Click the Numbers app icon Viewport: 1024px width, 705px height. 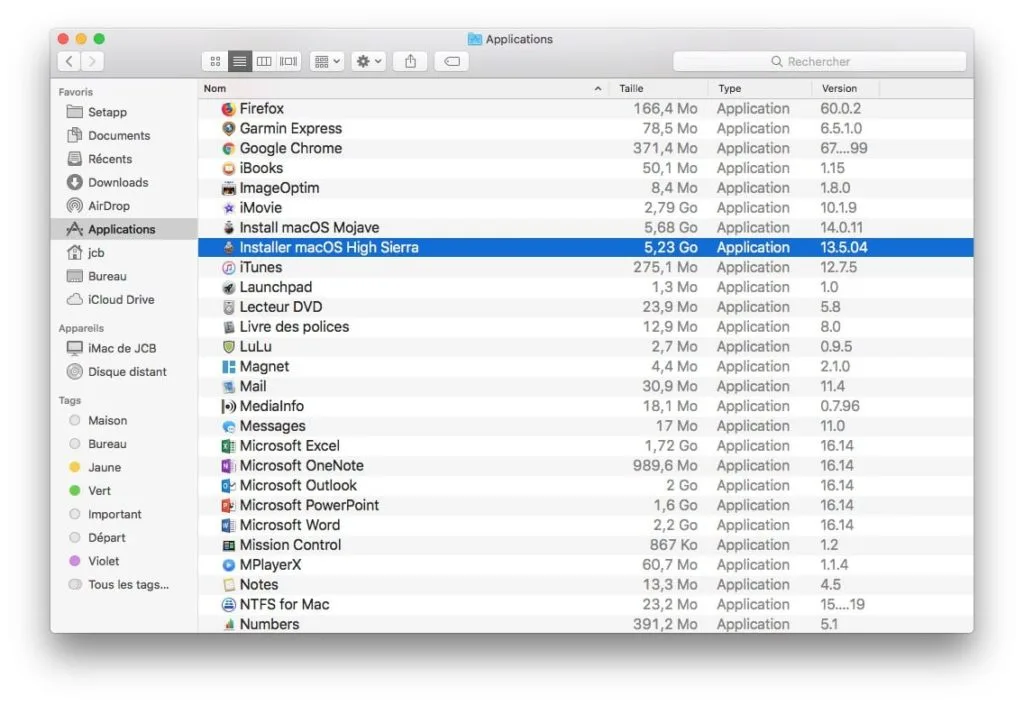tap(228, 625)
